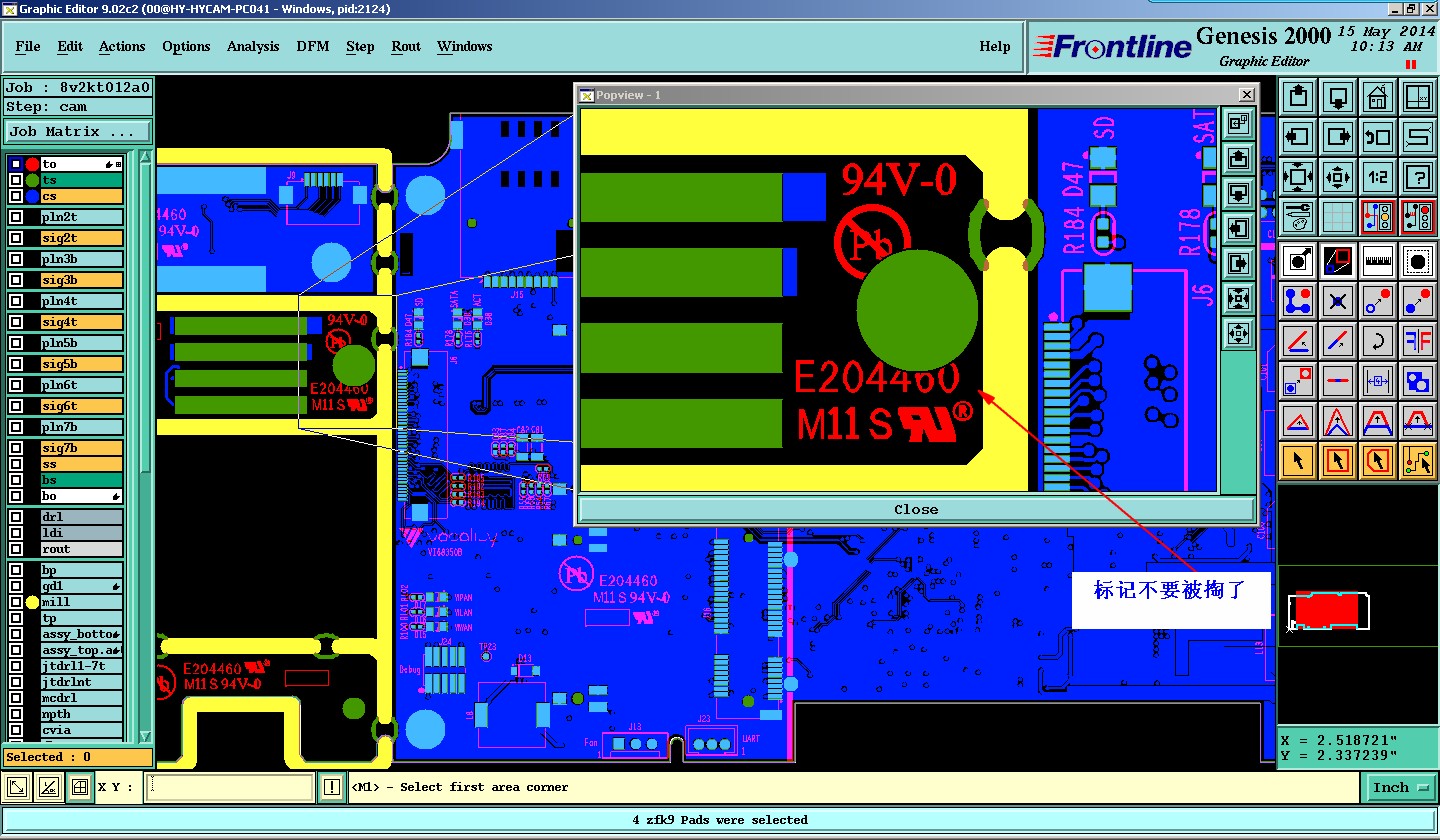
Task: Open the File menu
Action: 28,46
